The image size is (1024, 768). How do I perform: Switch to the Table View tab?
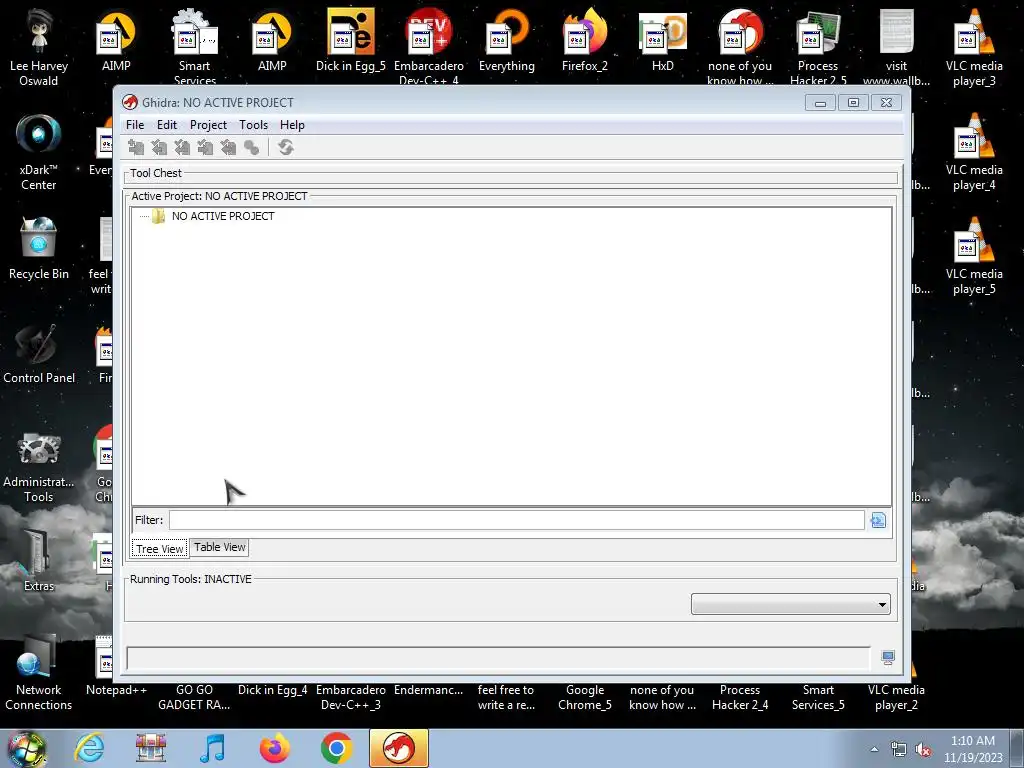219,547
